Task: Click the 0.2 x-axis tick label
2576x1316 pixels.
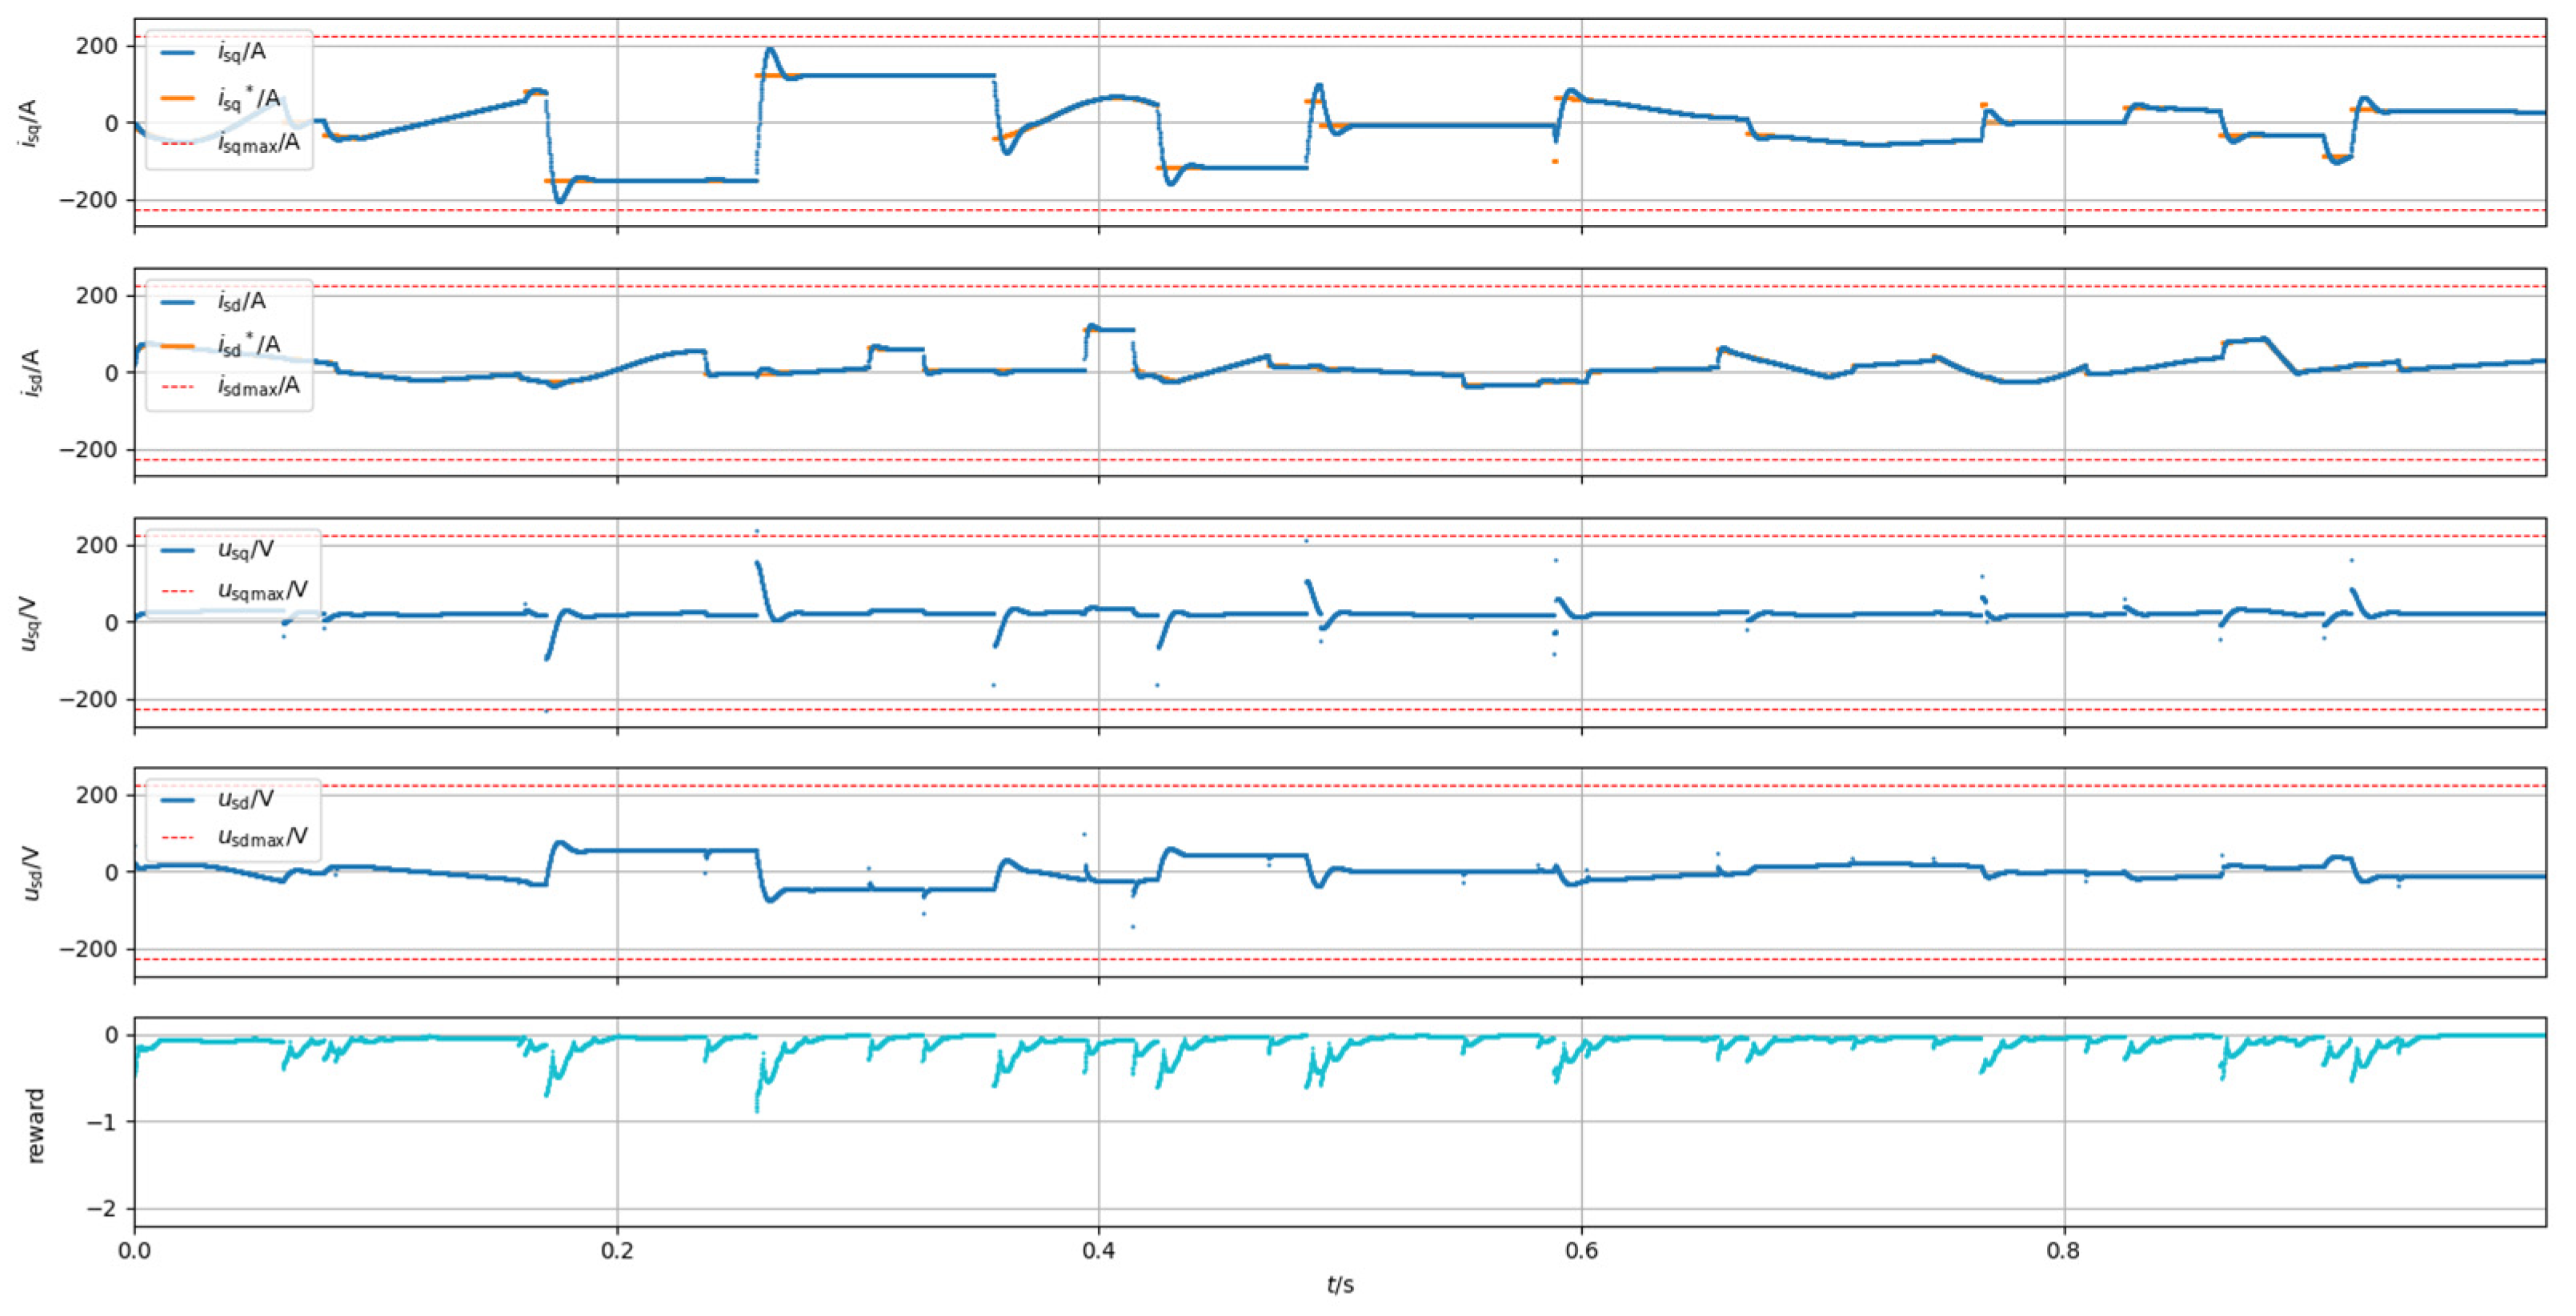Action: [617, 1250]
